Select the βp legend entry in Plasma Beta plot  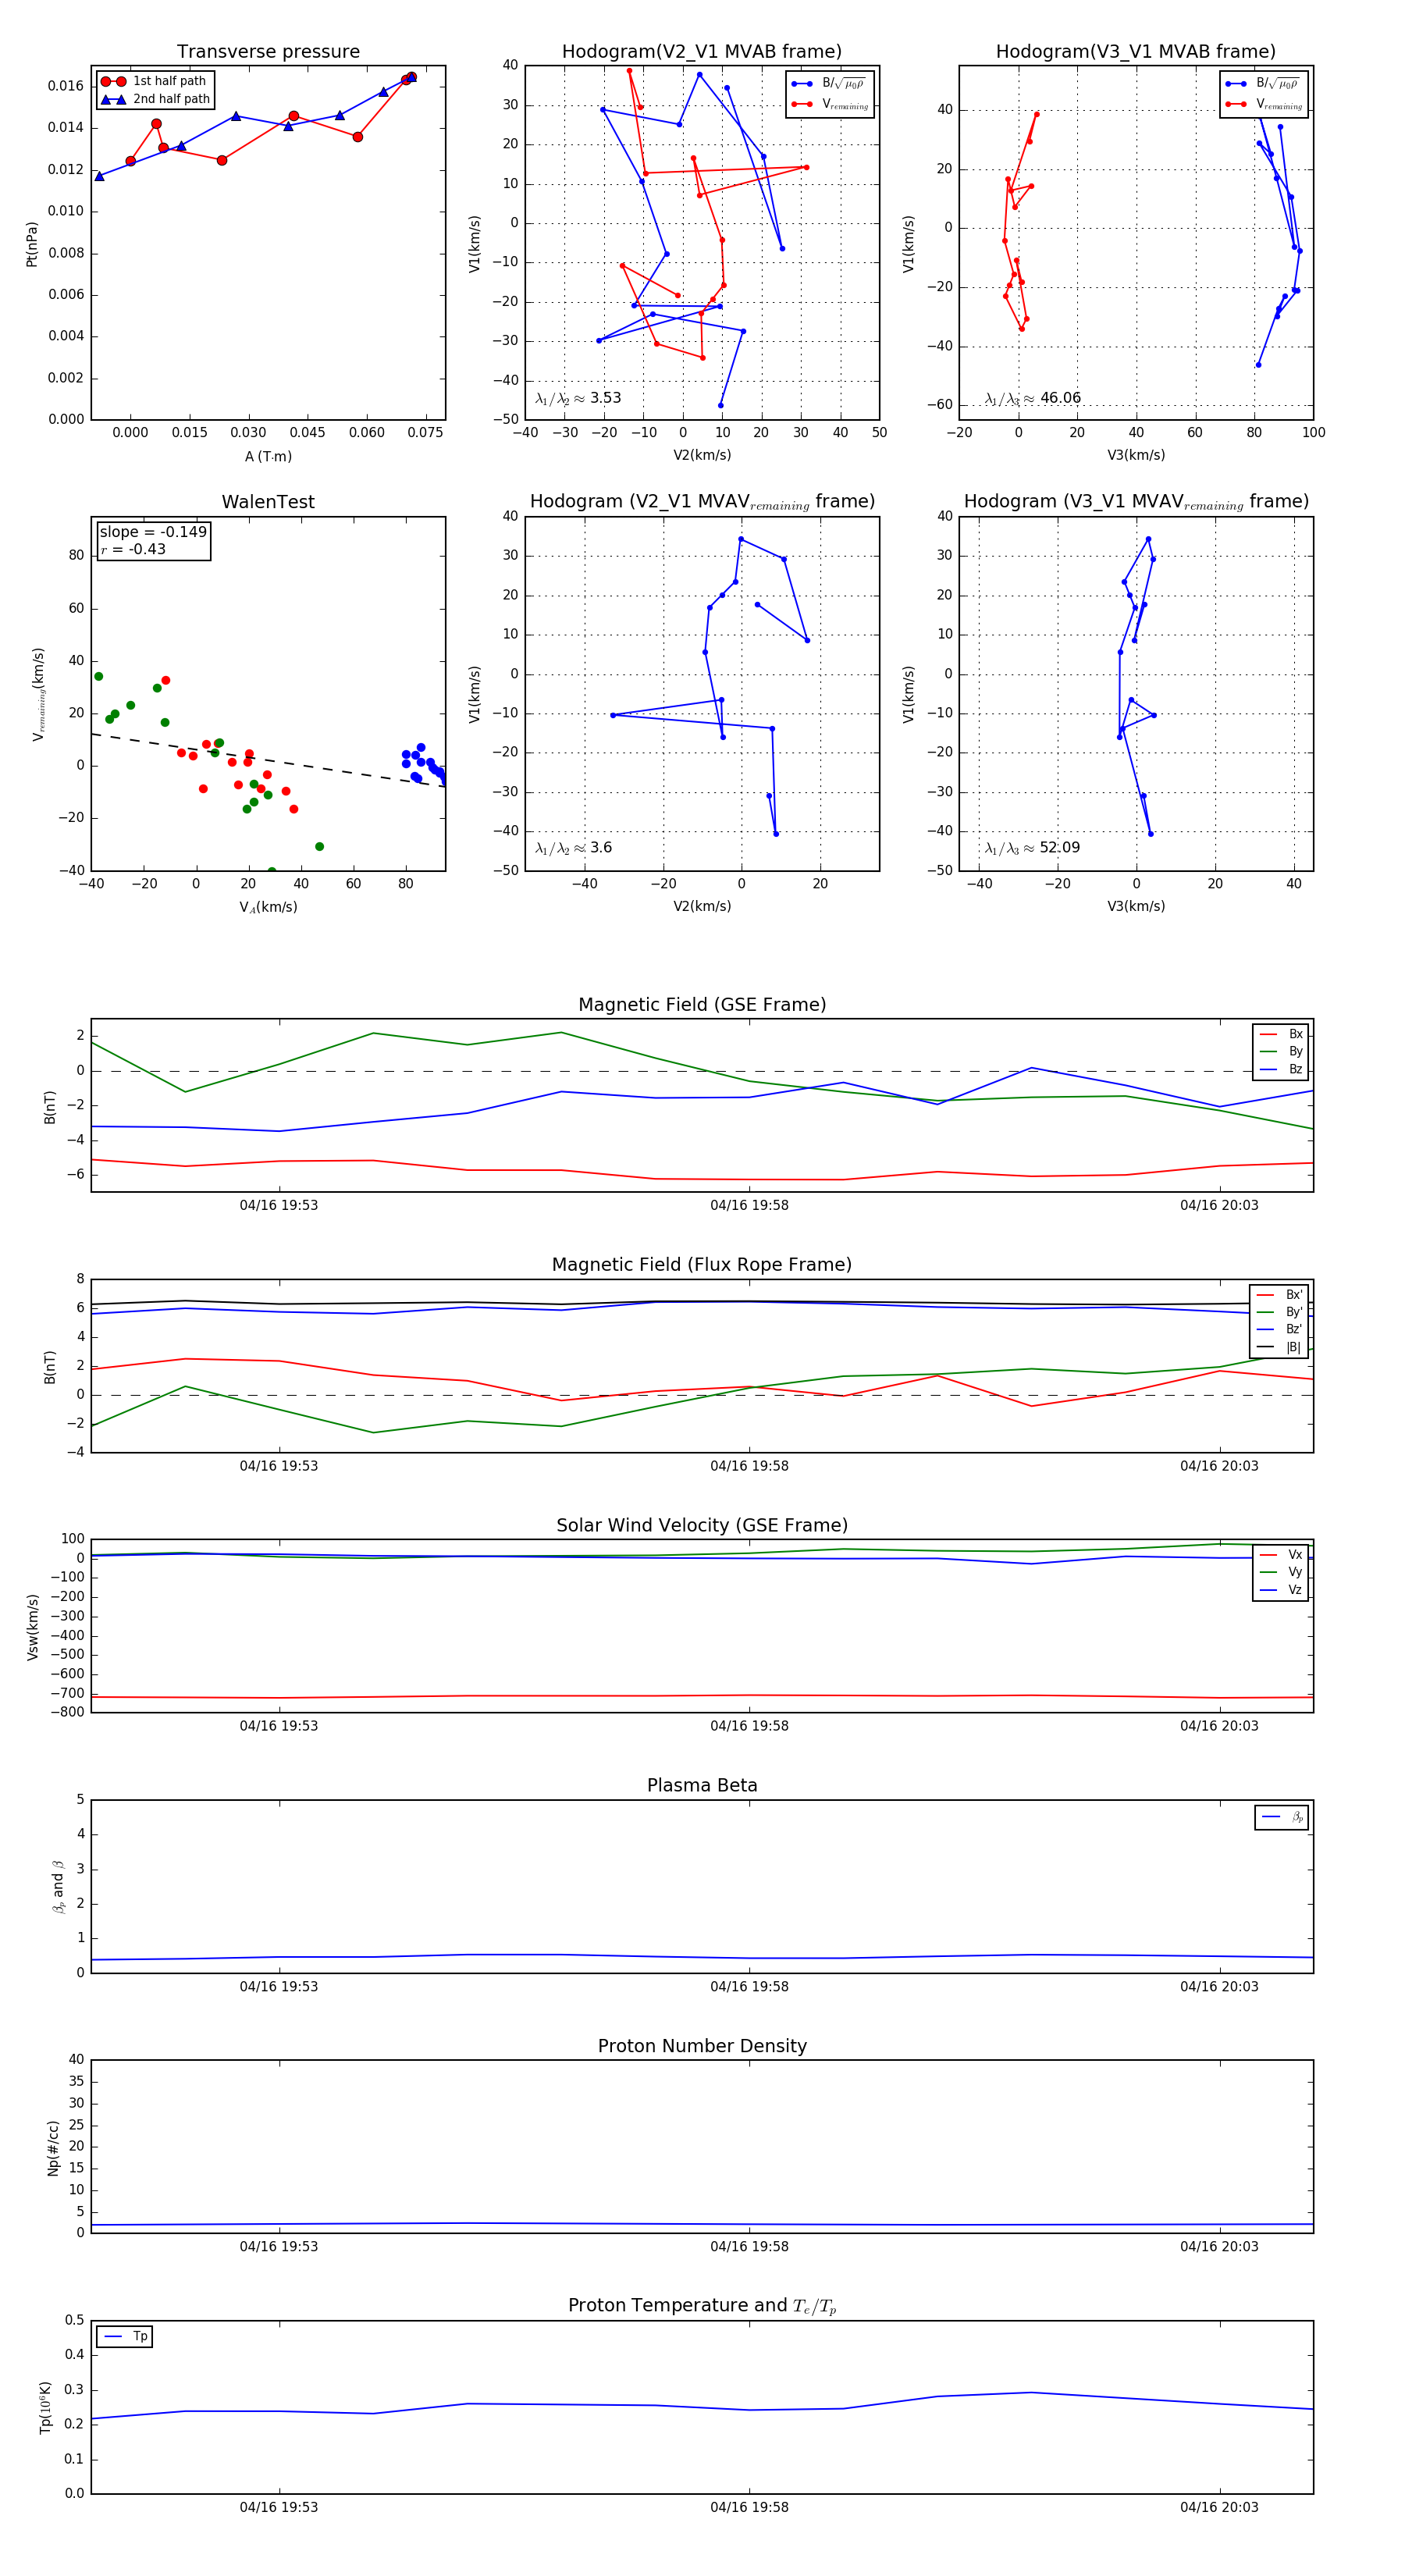click(x=1282, y=1817)
